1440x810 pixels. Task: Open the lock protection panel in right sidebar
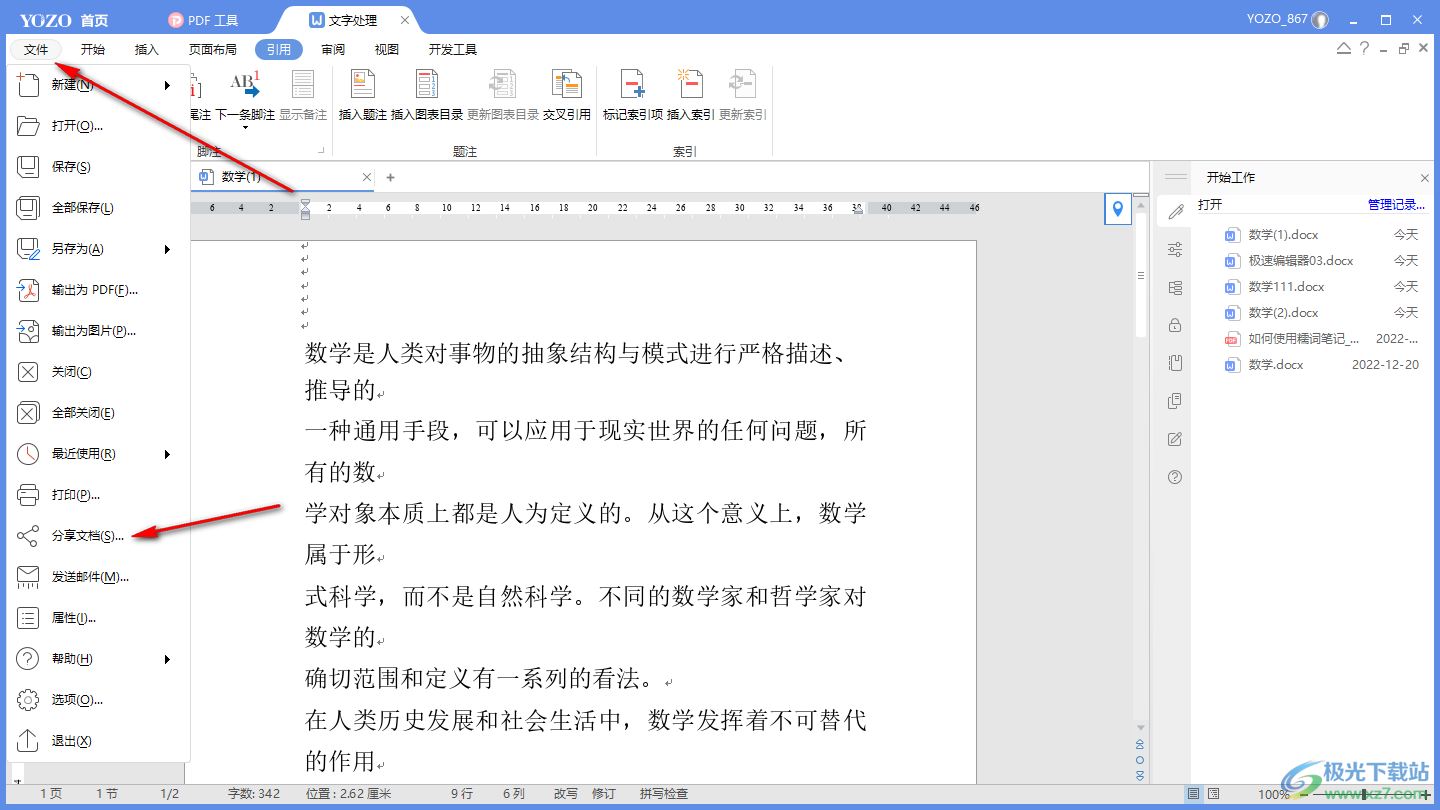pos(1175,325)
